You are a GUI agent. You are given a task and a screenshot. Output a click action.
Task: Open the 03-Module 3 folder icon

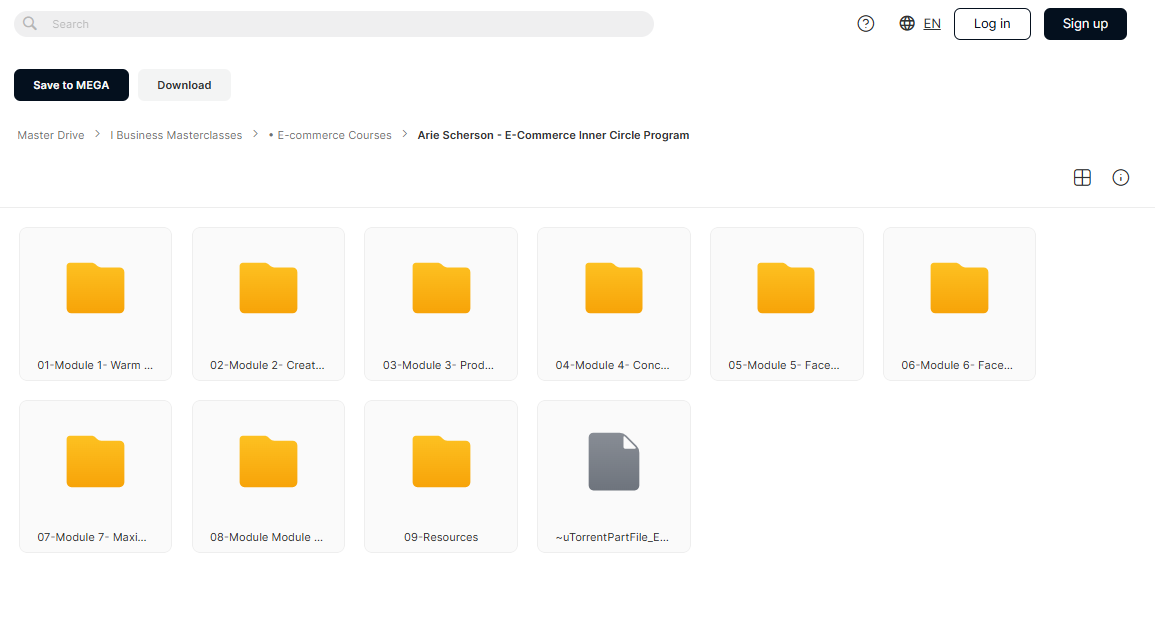coord(441,288)
